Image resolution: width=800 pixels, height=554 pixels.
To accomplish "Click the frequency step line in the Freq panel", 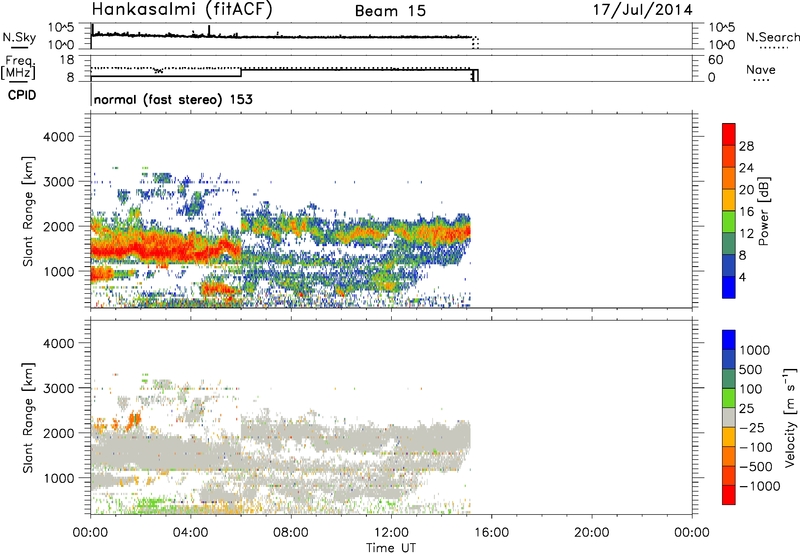I will [x=241, y=72].
